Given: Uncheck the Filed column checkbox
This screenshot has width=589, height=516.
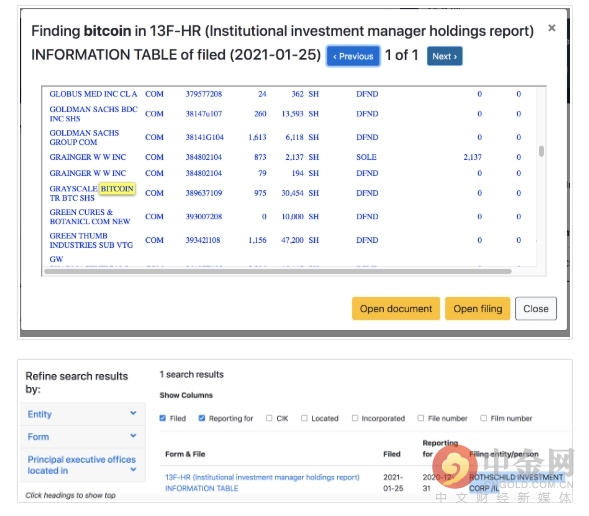Looking at the screenshot, I should tap(162, 418).
